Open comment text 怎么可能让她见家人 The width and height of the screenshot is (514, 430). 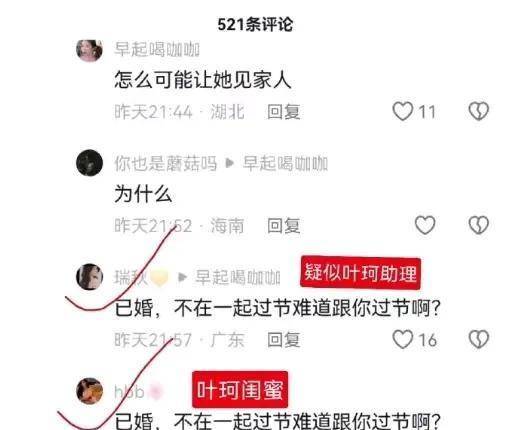tap(203, 80)
